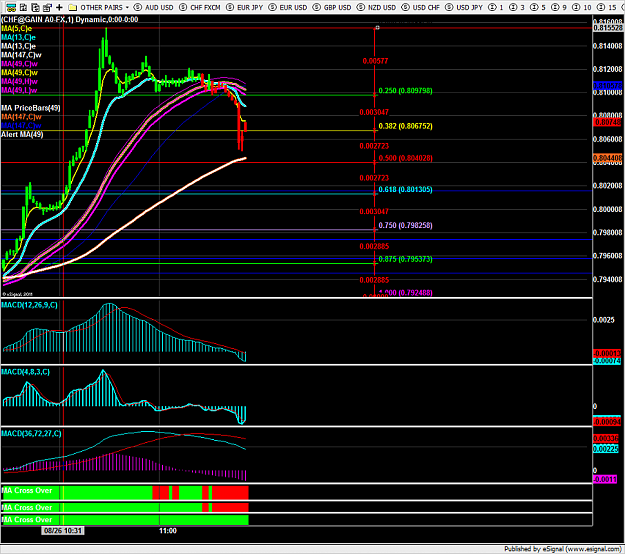Click the 0.815528 price tag at axis top
This screenshot has width=625, height=554.
(x=607, y=28)
